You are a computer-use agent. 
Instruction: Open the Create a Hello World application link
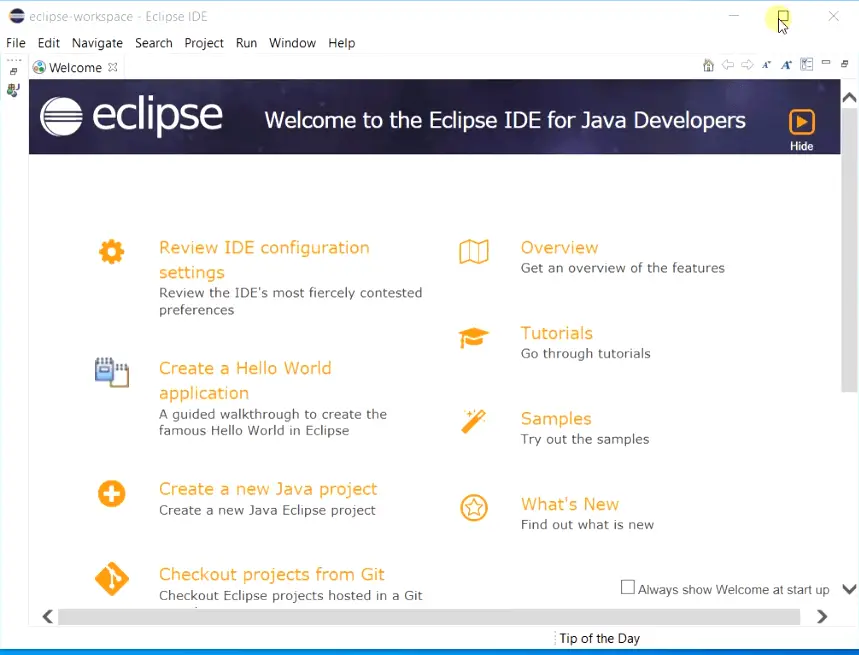(245, 380)
